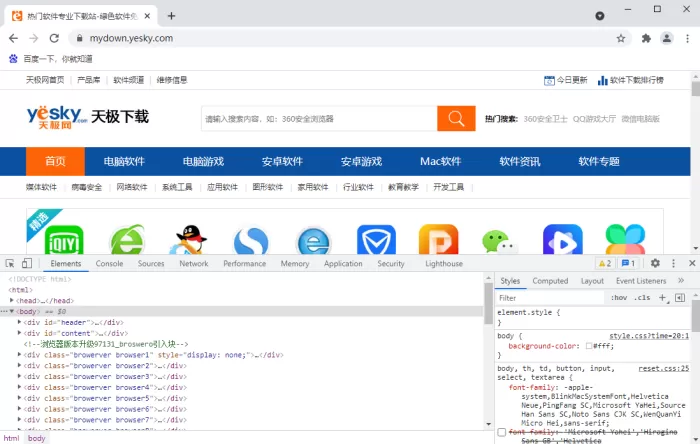
Task: Click the yesky site logo
Action: pyautogui.click(x=57, y=117)
